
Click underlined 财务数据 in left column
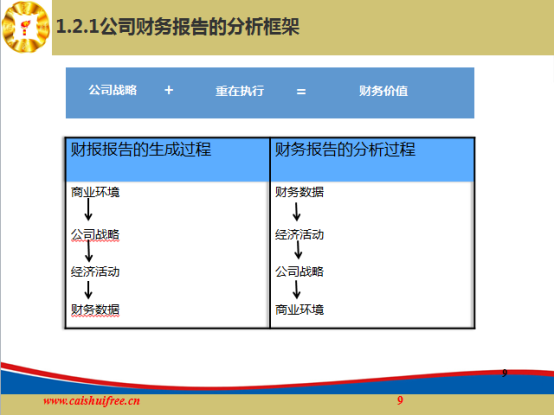[x=95, y=310]
